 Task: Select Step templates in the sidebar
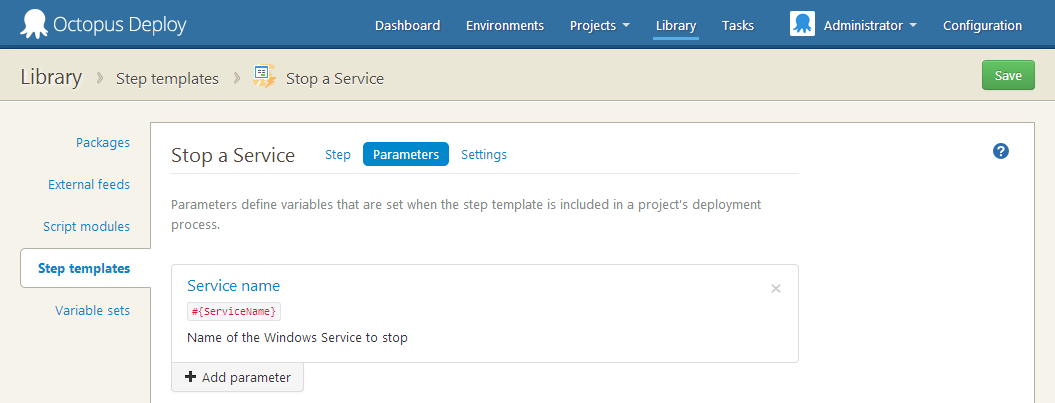pos(84,268)
